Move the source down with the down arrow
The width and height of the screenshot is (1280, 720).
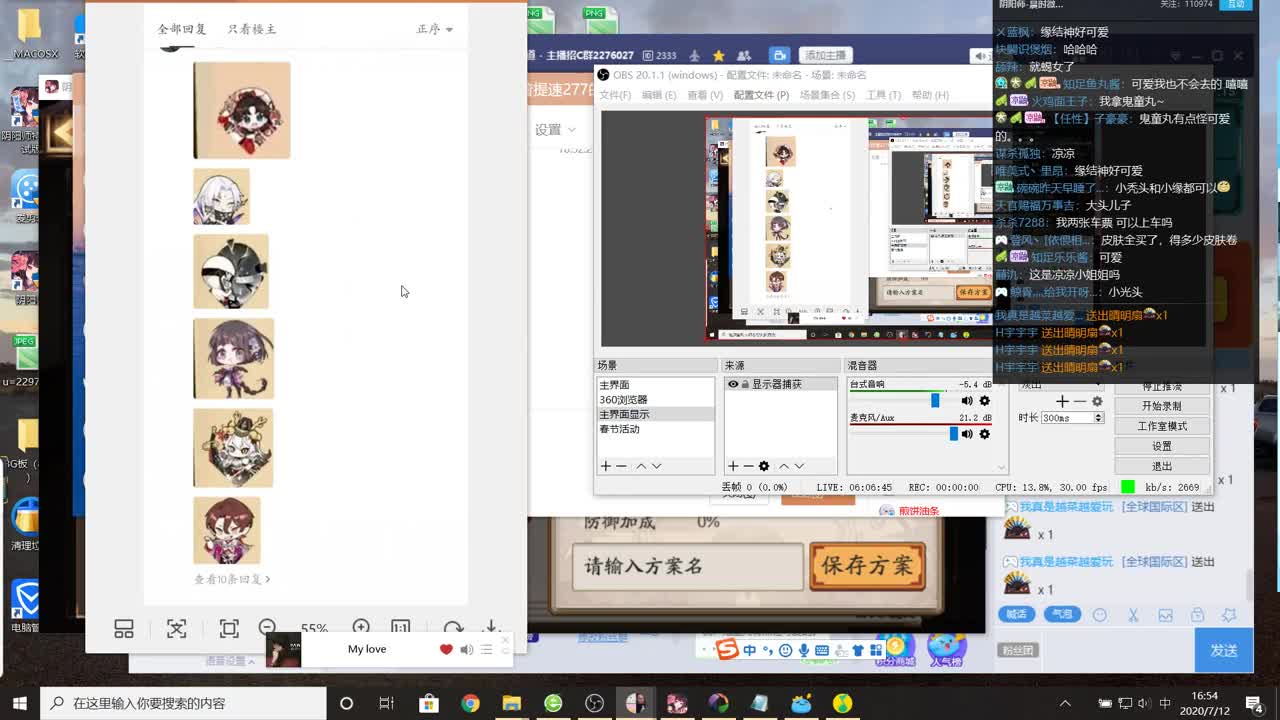pos(799,466)
